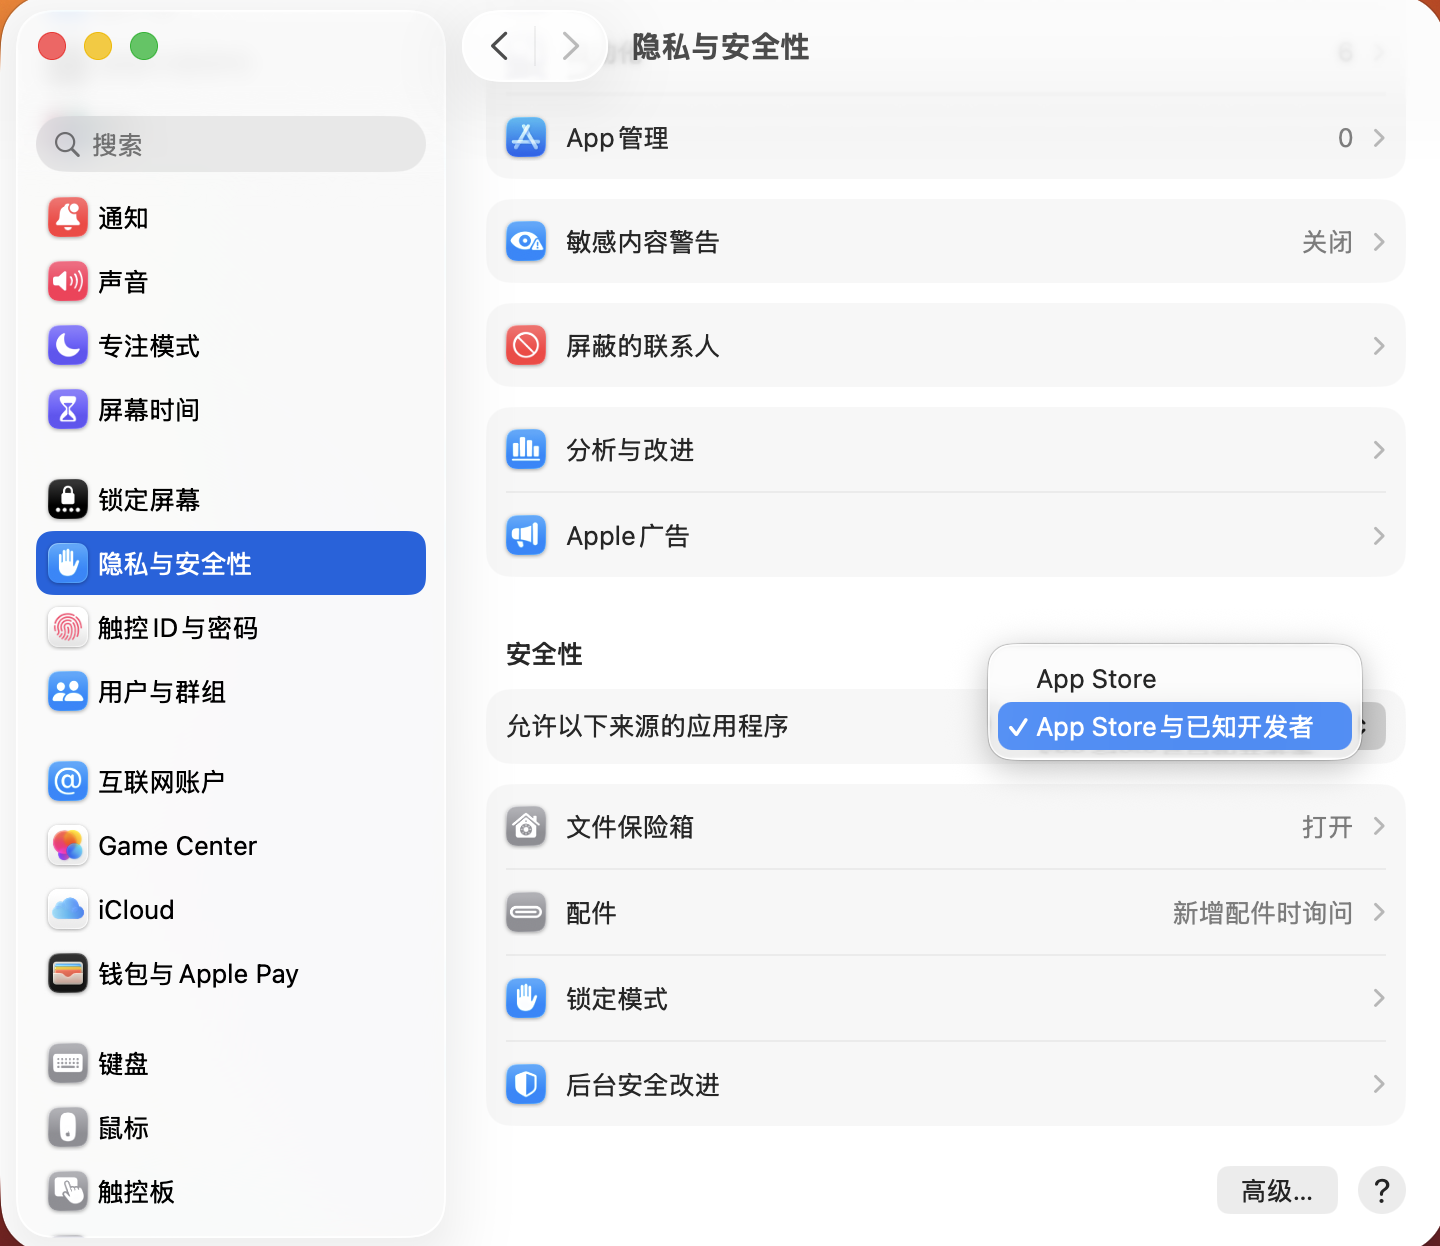Click the 允许以下来源的应用程序 label

(647, 726)
